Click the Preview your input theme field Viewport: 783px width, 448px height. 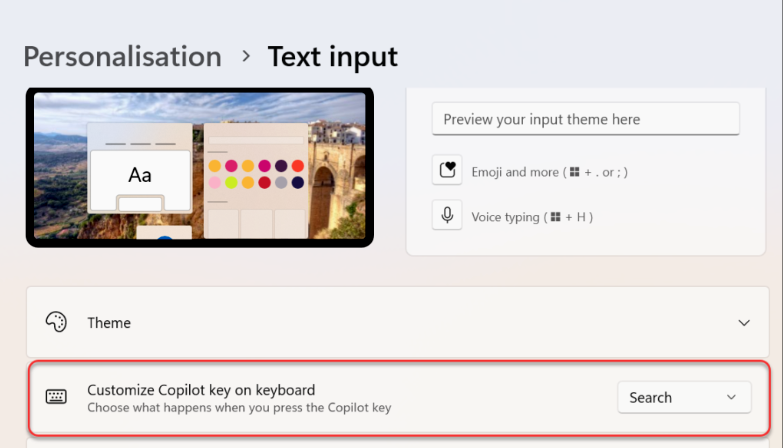coord(586,119)
